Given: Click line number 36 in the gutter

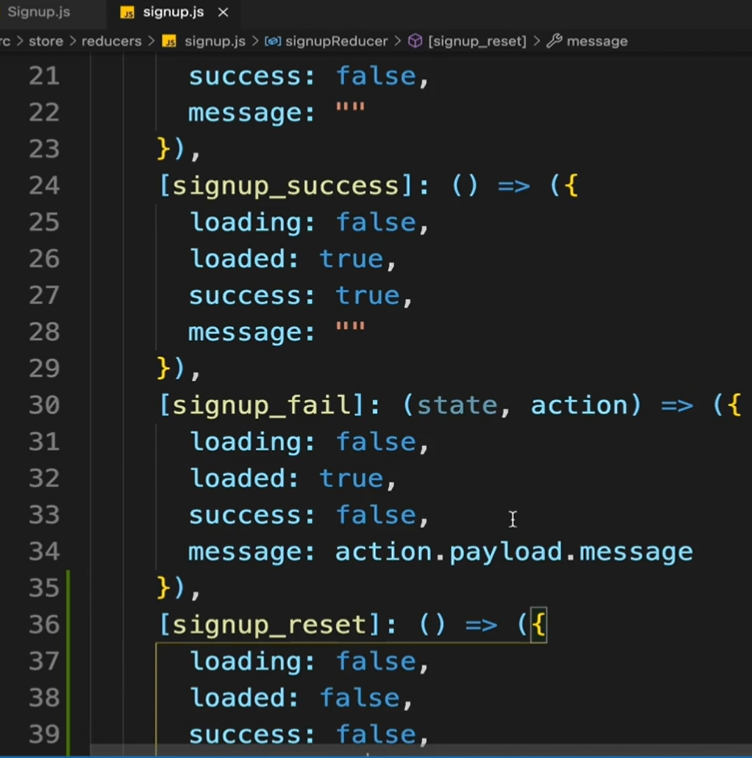Looking at the screenshot, I should (x=44, y=624).
